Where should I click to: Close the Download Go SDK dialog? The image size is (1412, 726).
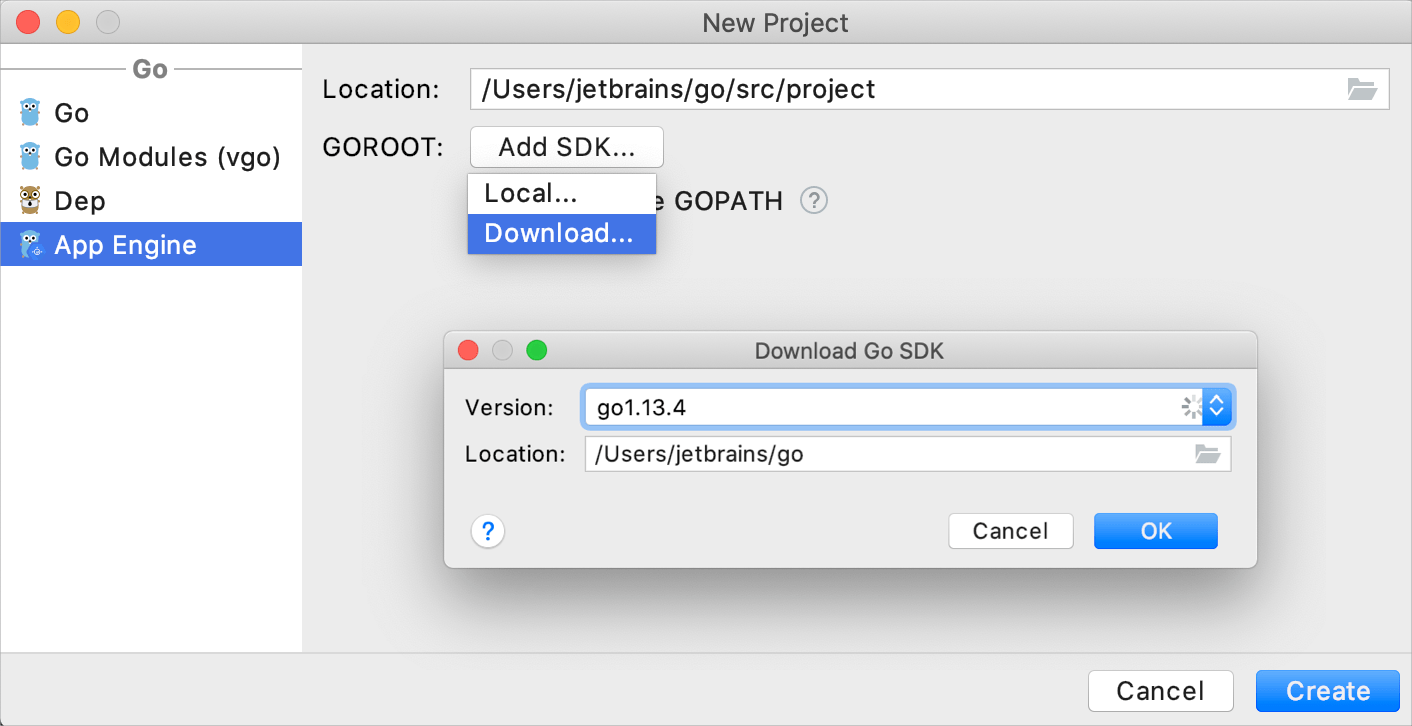coord(468,350)
